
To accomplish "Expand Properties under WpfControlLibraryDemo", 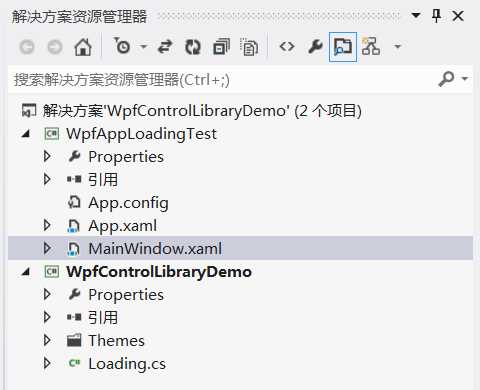I will 47,294.
